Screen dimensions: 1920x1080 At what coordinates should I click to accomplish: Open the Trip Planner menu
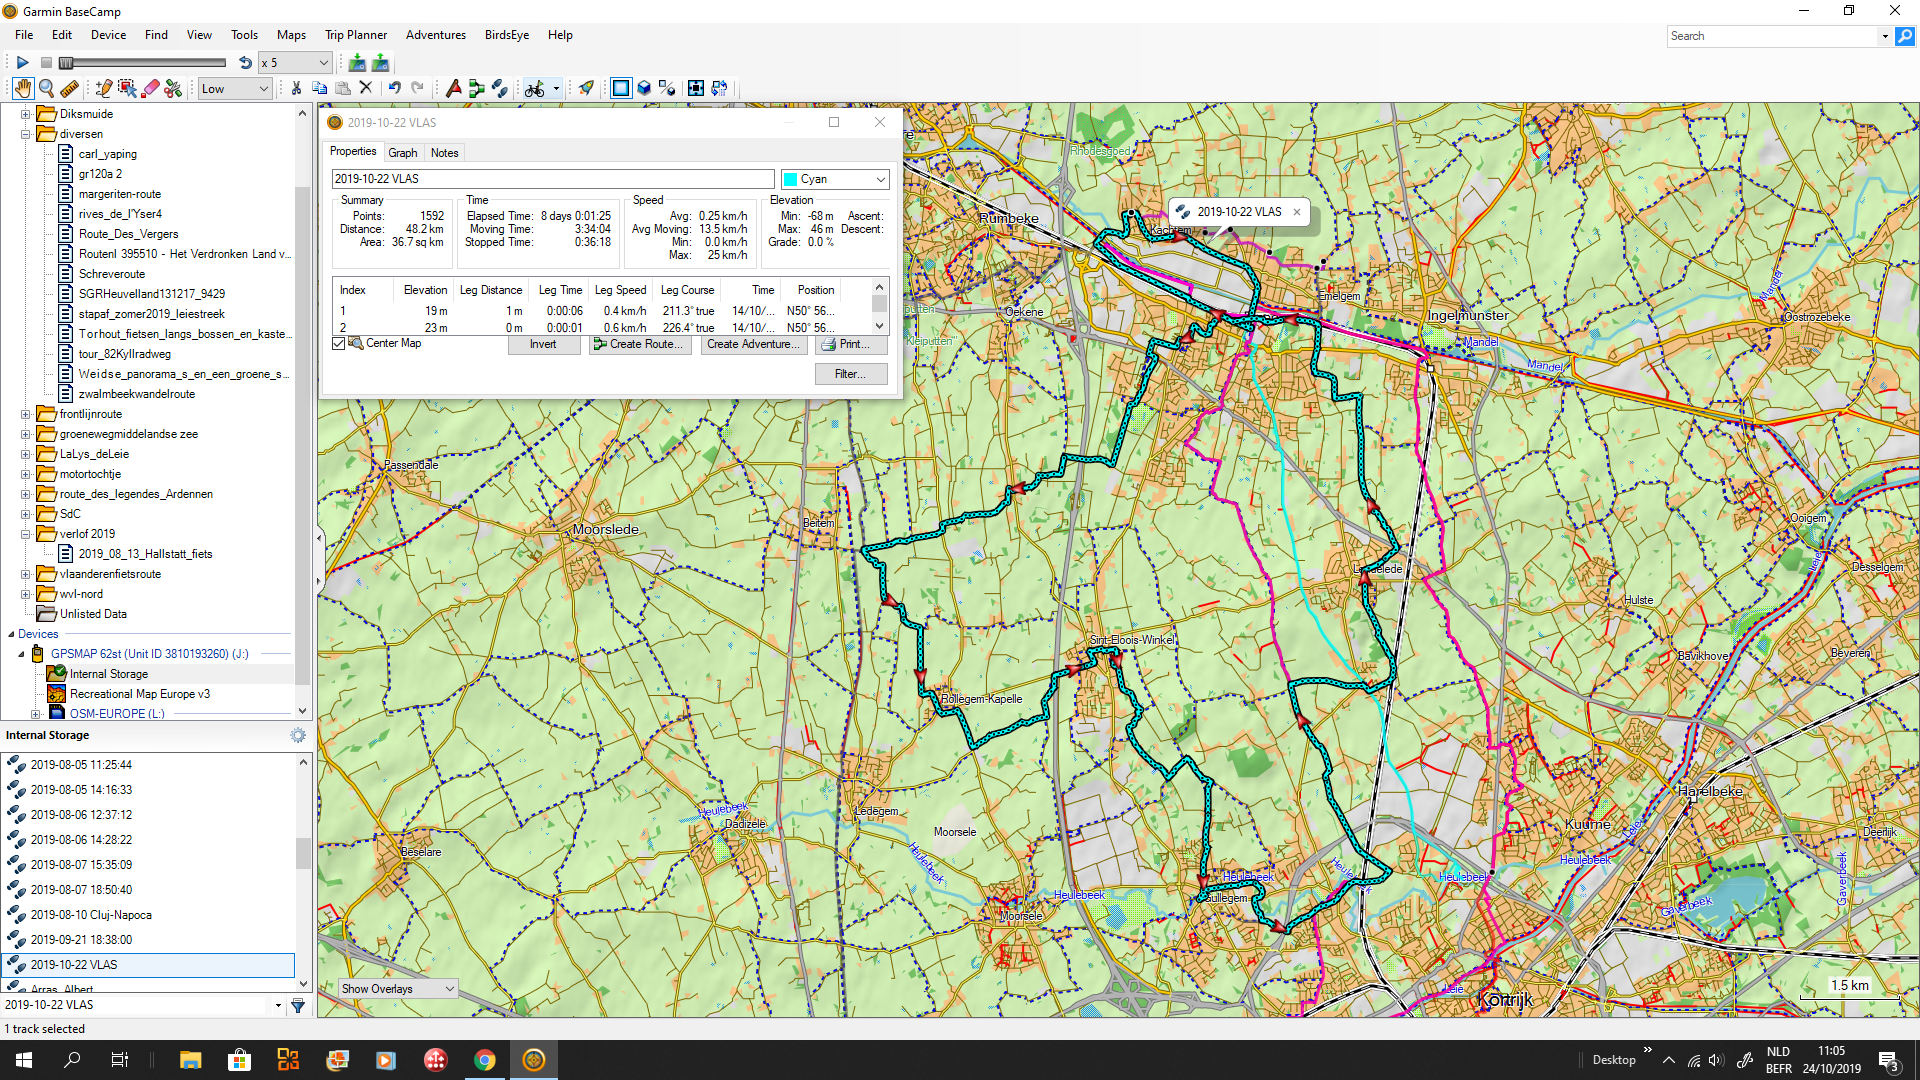[356, 35]
